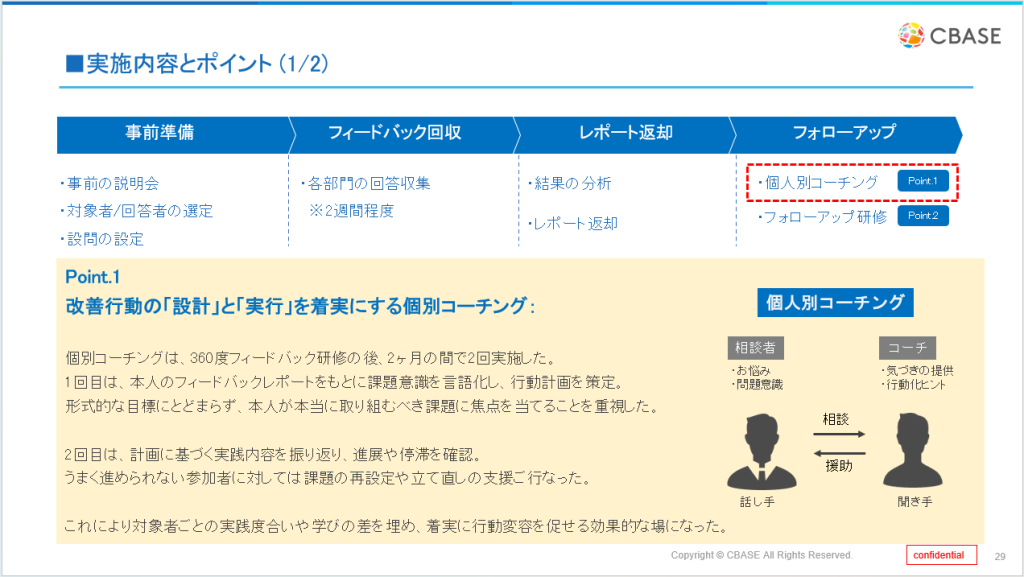Click the left-pointing arrow above 援助
1024x577 pixels.
click(836, 451)
